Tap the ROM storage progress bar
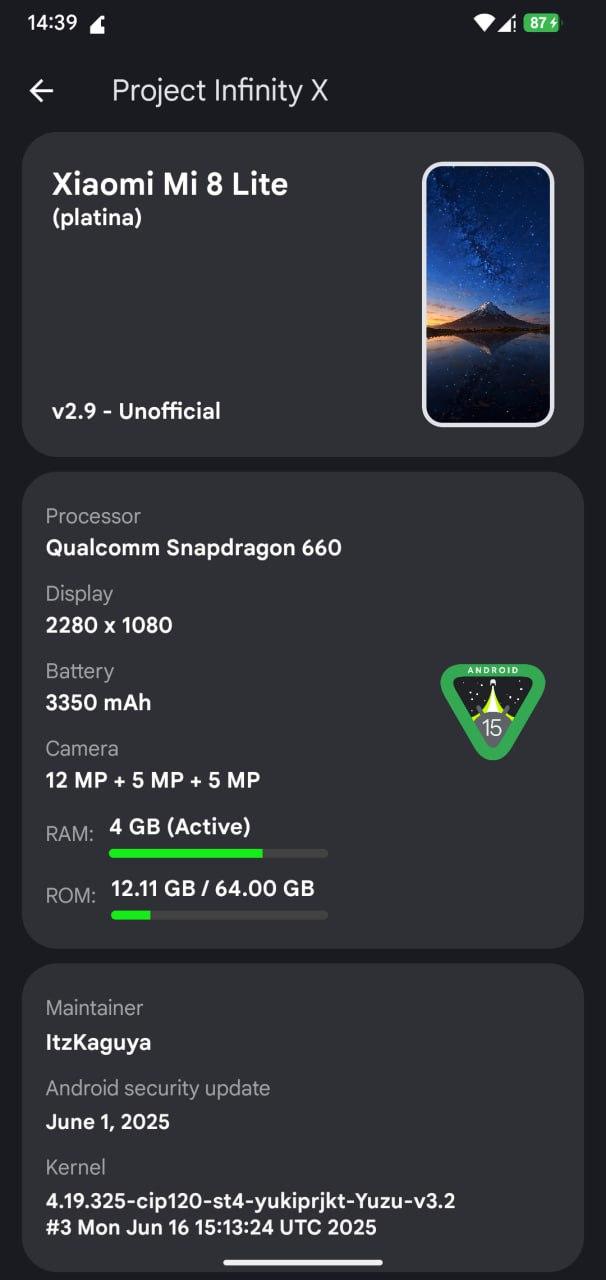 [218, 914]
